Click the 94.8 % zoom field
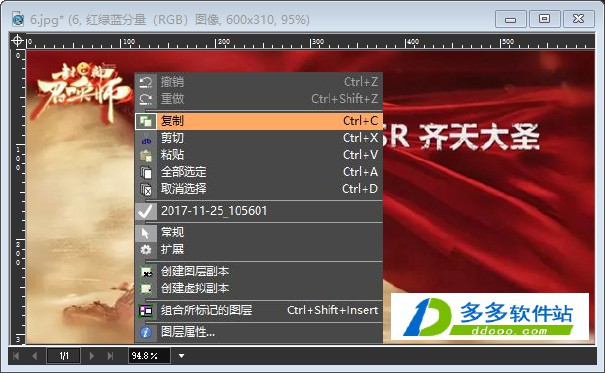The width and height of the screenshot is (605, 373). 149,356
